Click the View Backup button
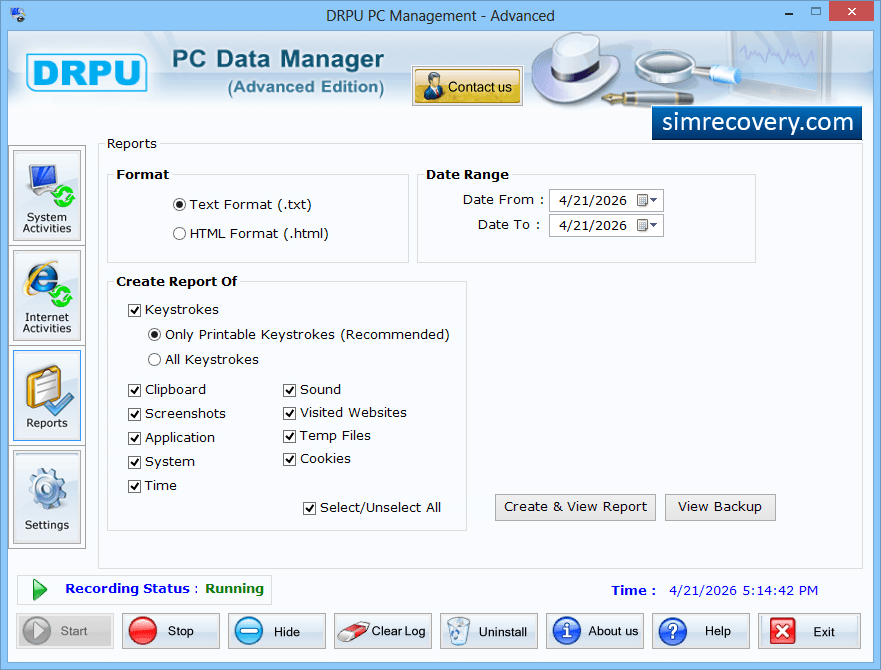 720,507
